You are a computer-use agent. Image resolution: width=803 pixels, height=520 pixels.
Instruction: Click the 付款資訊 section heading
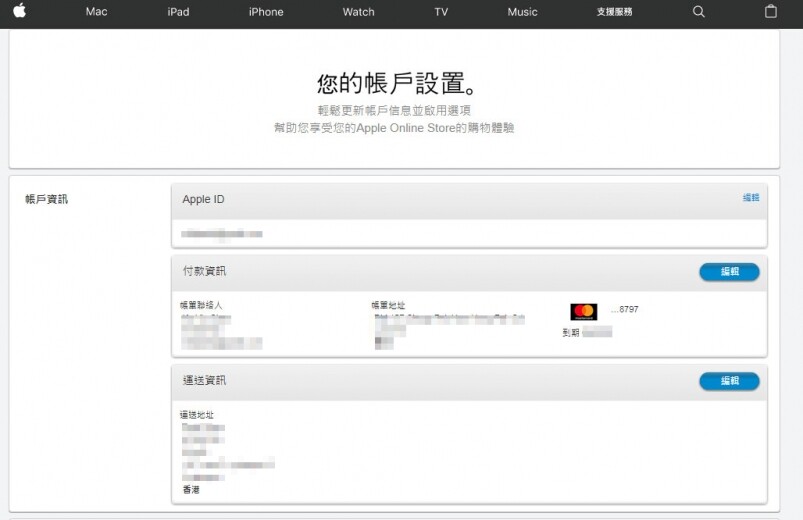(204, 271)
